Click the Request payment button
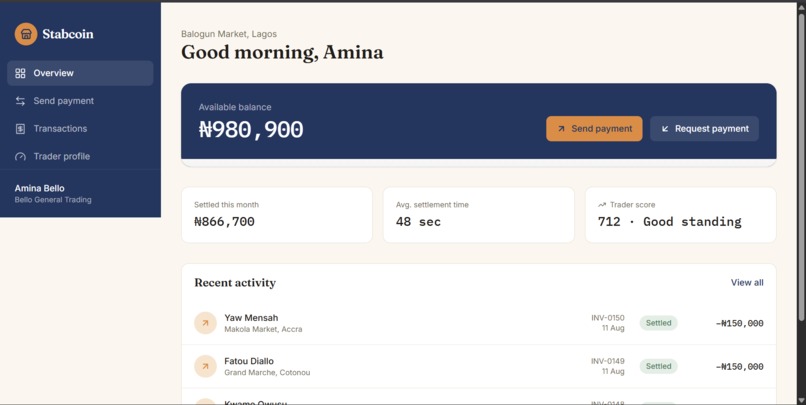 pyautogui.click(x=704, y=128)
